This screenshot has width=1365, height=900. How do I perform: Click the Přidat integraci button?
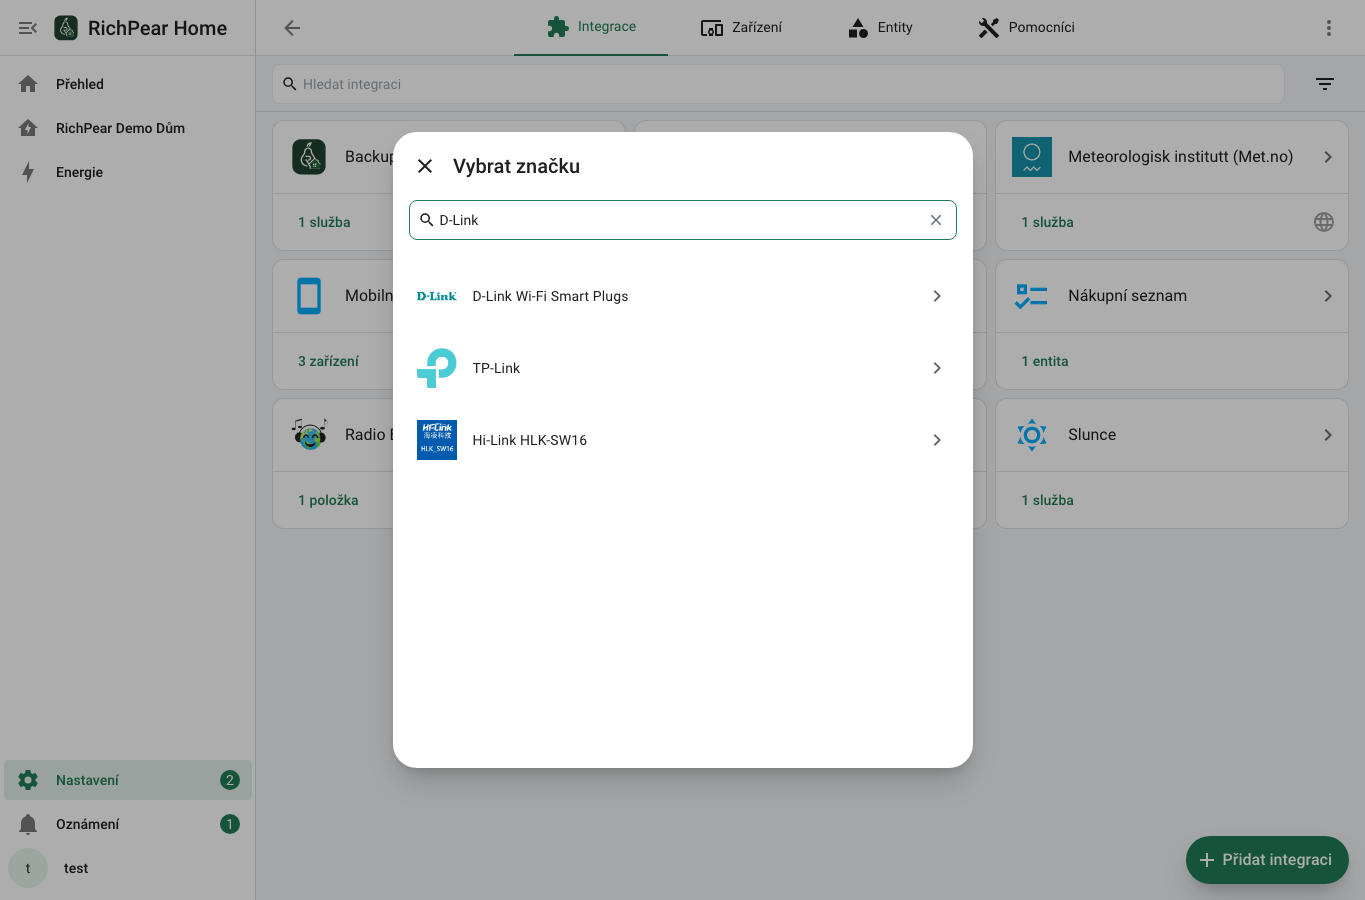1267,860
